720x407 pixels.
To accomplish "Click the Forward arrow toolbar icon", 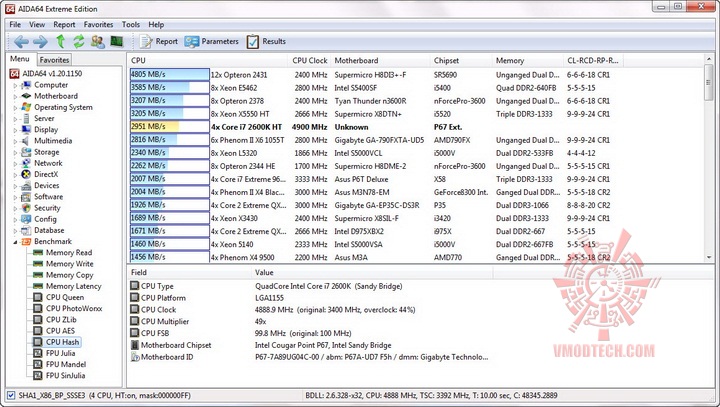I will pos(40,42).
